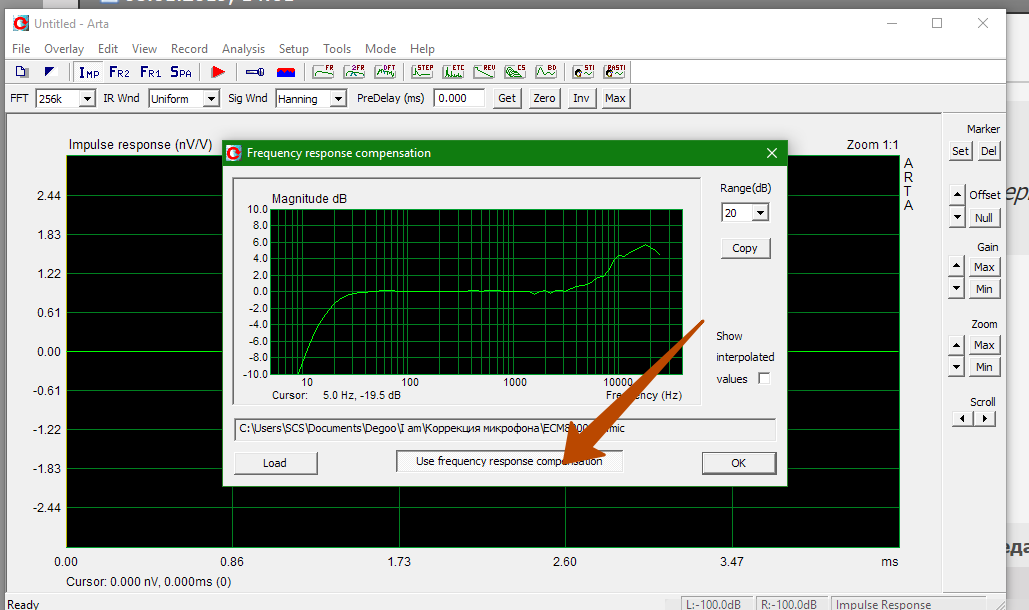Click the PreDelay (ms) input field
This screenshot has height=610, width=1029.
pyautogui.click(x=459, y=98)
